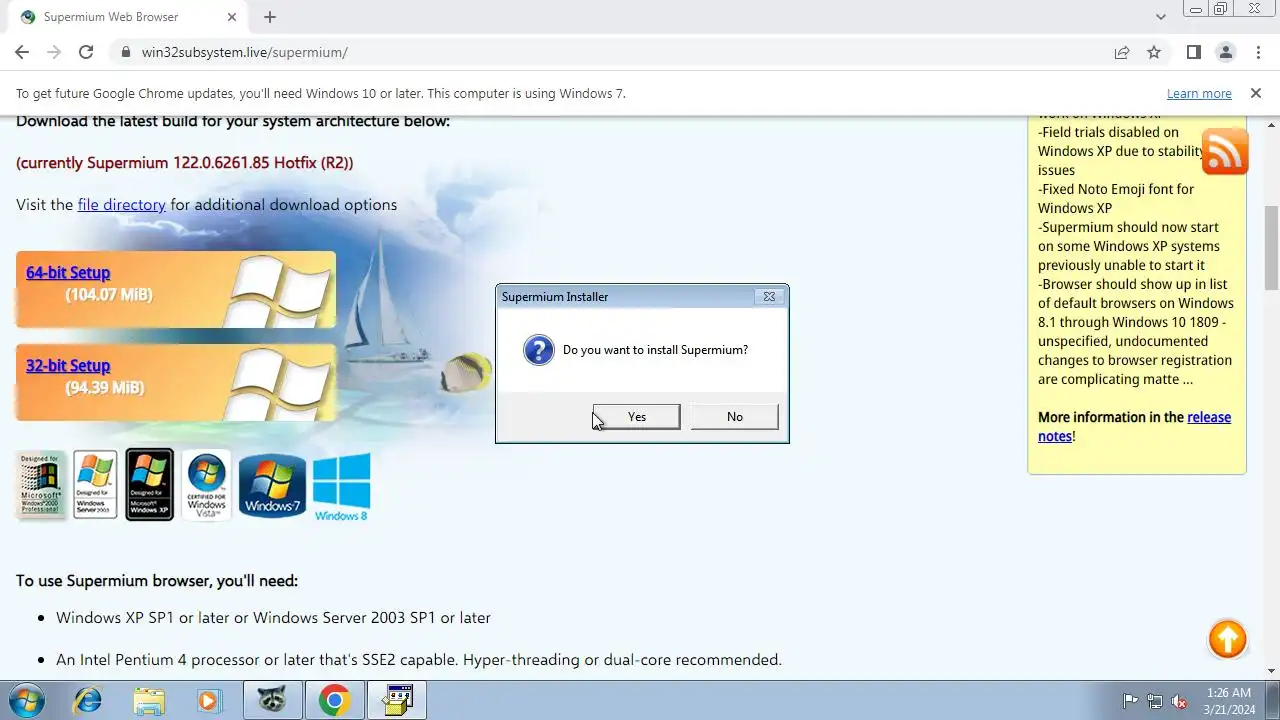The height and width of the screenshot is (720, 1280).
Task: Switch to Chrome in the taskbar
Action: (x=334, y=700)
